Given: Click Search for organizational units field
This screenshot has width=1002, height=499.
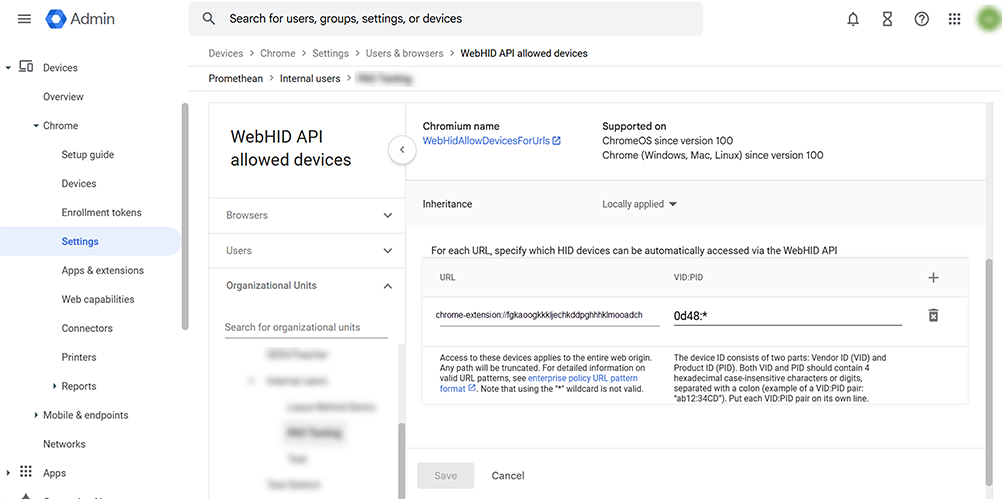Looking at the screenshot, I should (306, 327).
